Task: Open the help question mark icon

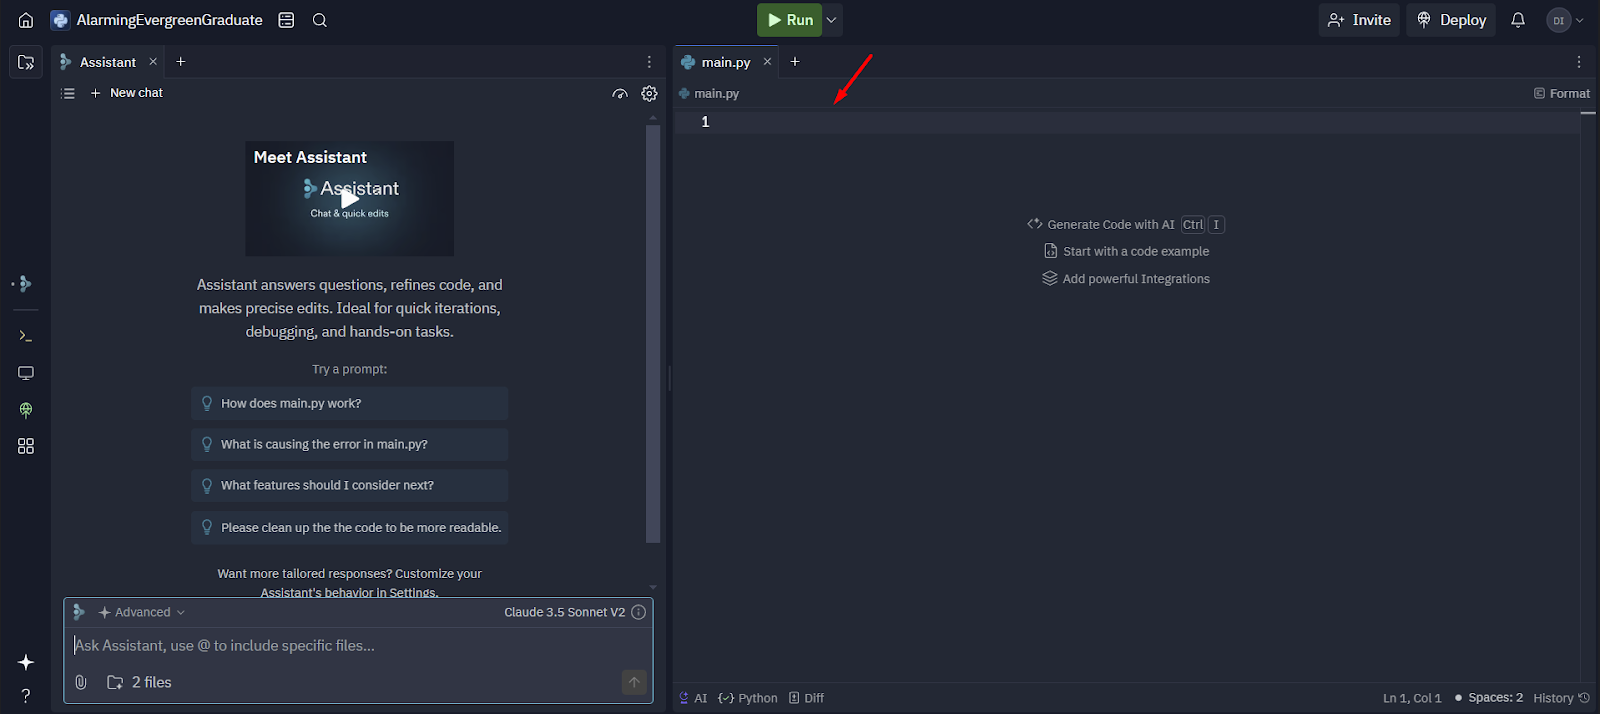Action: point(26,695)
